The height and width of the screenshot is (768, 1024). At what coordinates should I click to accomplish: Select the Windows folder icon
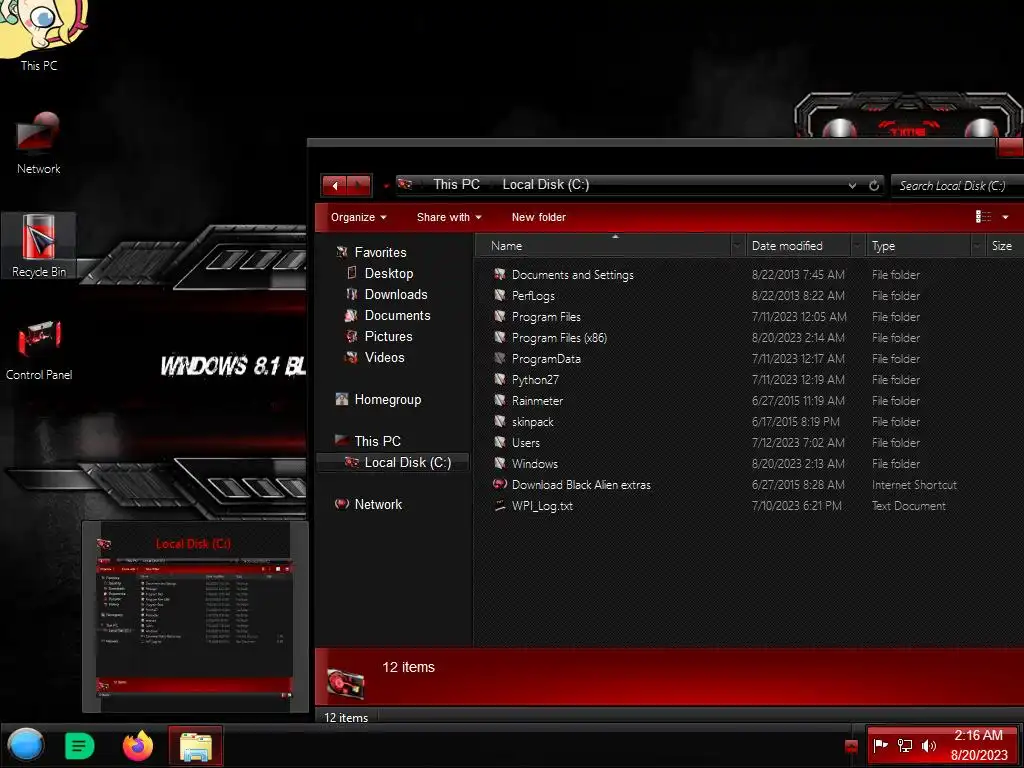[500, 463]
